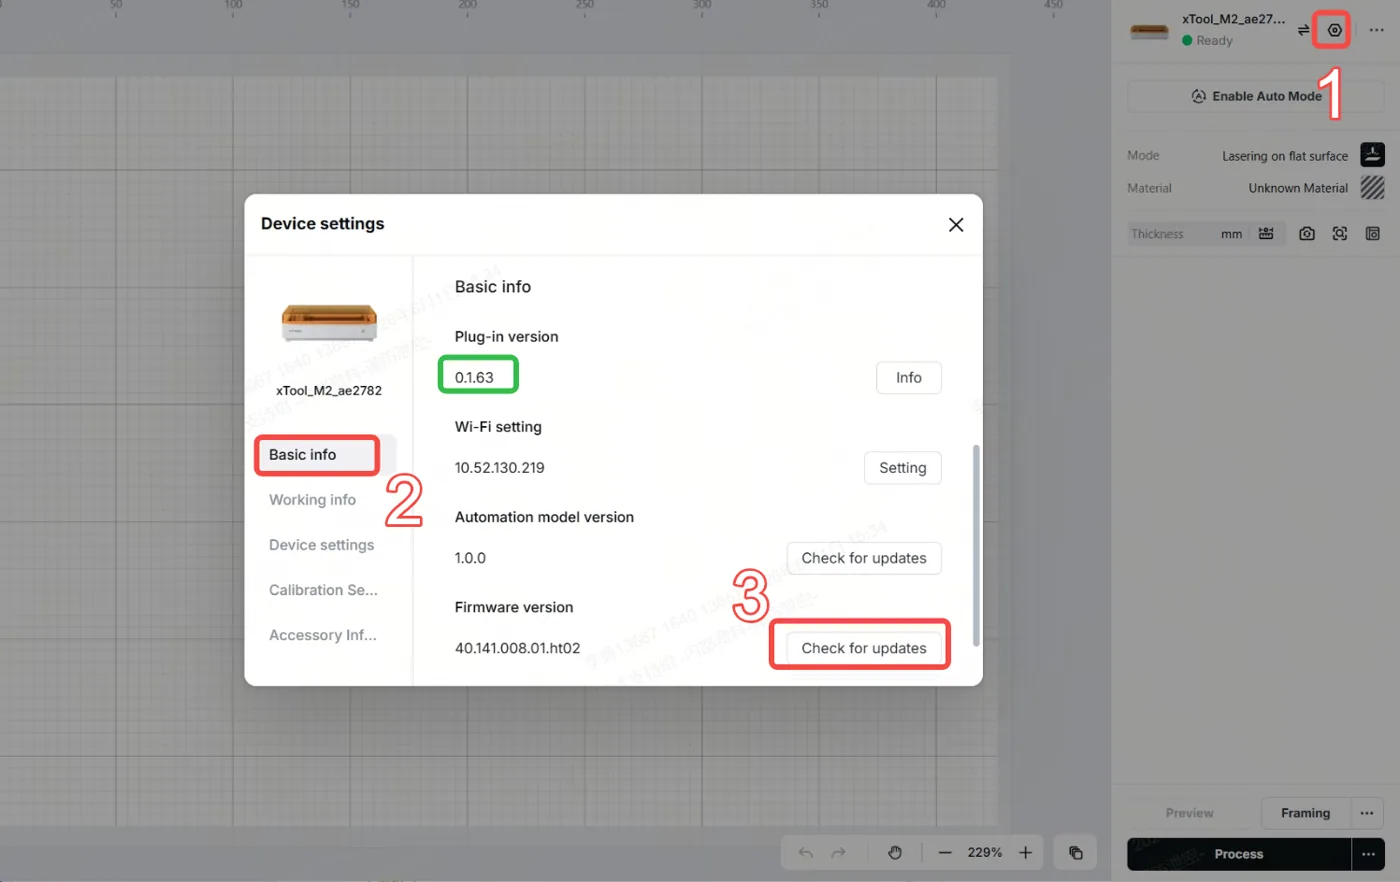Click the 10.52.130.219 IP address text
Viewport: 1400px width, 882px height.
pyautogui.click(x=500, y=468)
